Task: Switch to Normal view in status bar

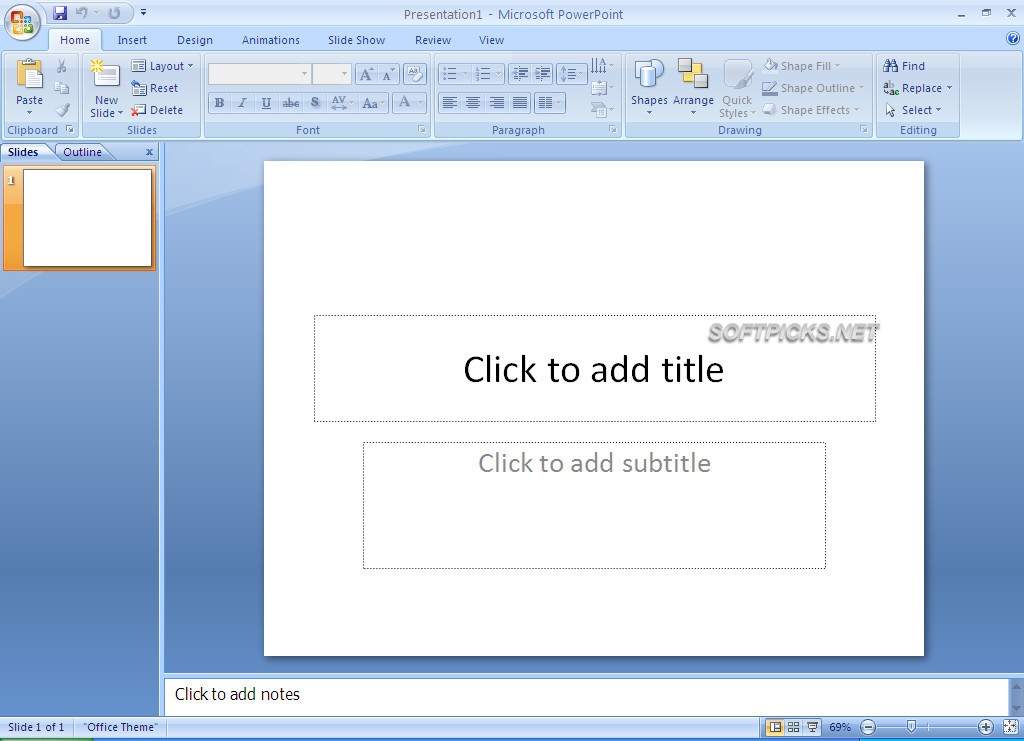Action: (775, 727)
